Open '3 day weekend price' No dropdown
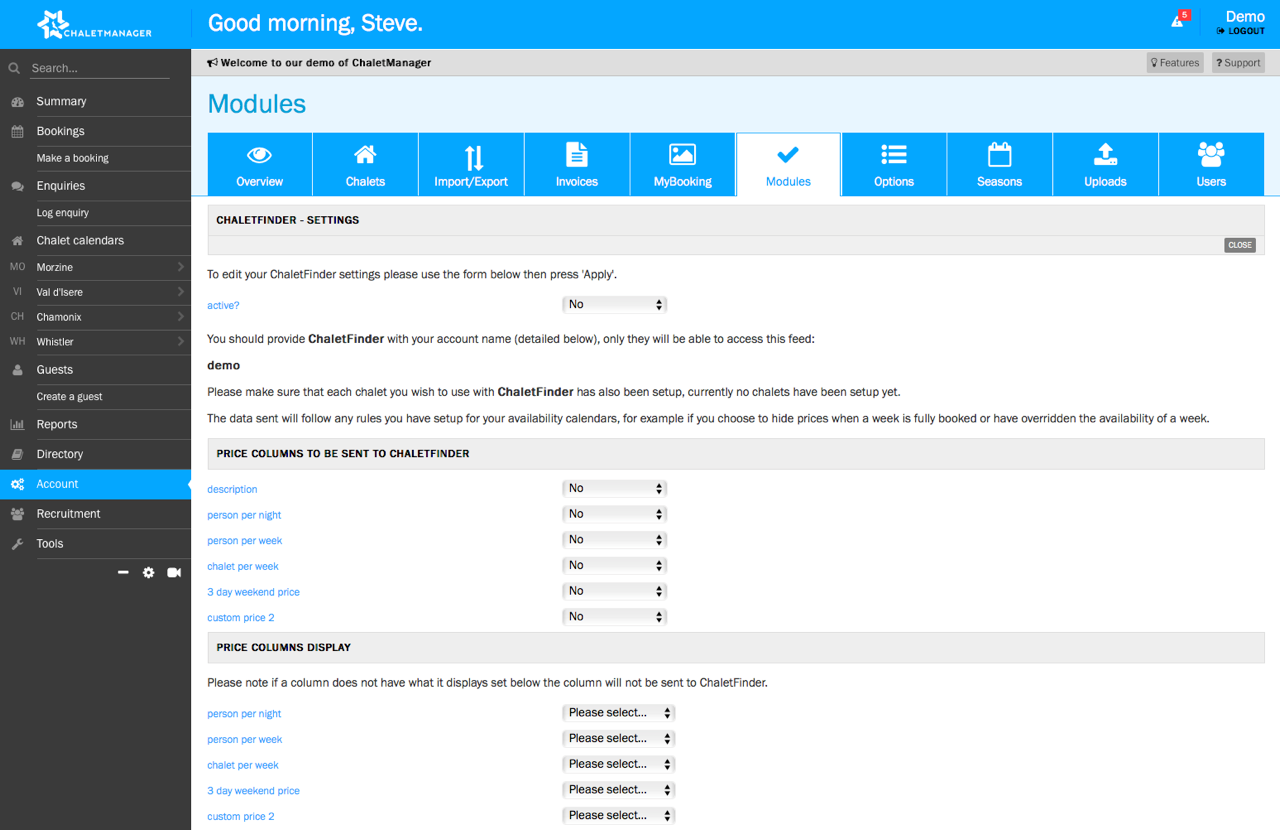 [614, 592]
